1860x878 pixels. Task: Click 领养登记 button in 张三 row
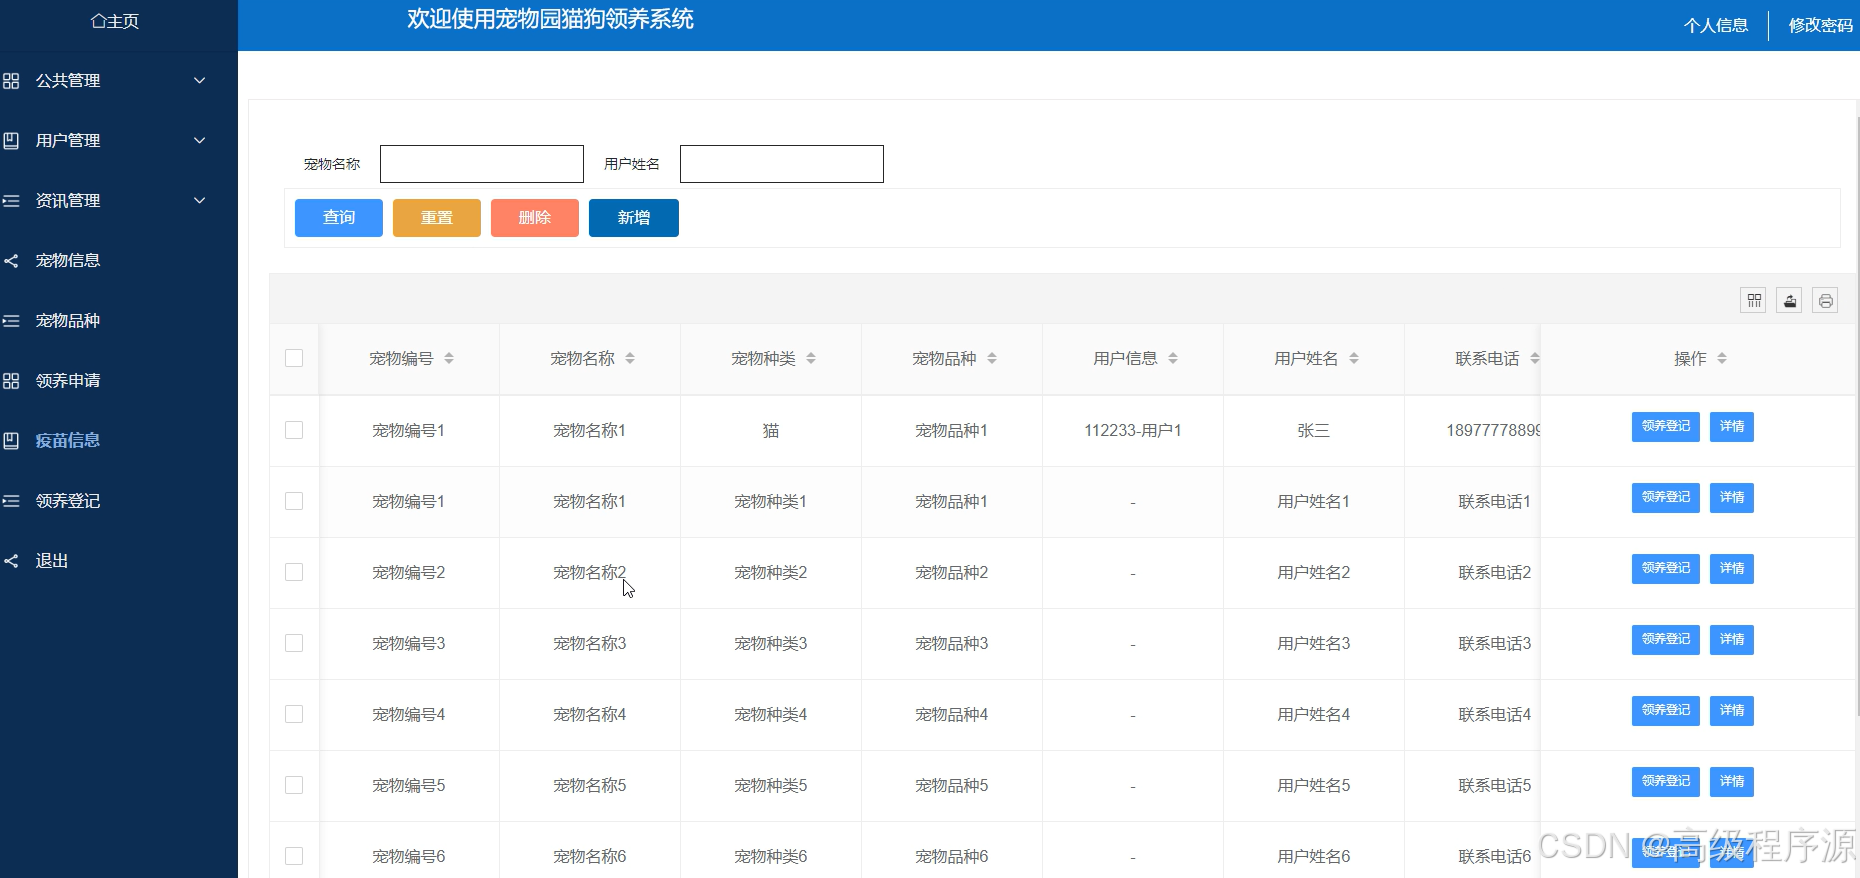1666,427
